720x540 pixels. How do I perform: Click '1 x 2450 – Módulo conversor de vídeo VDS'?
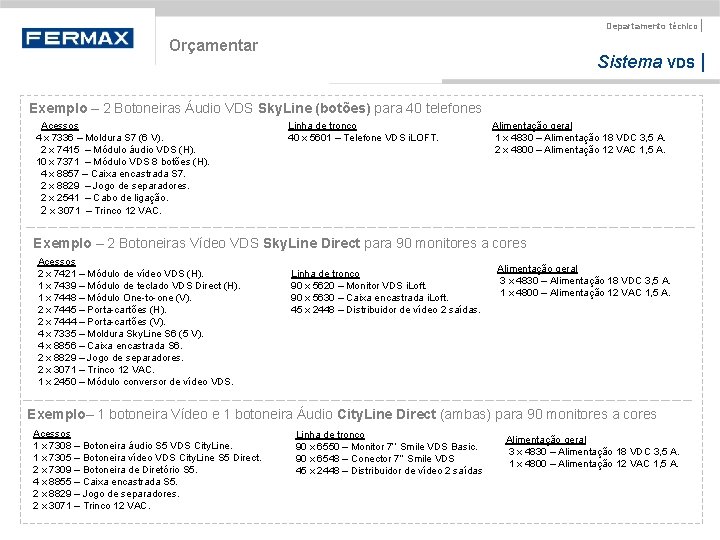[136, 382]
